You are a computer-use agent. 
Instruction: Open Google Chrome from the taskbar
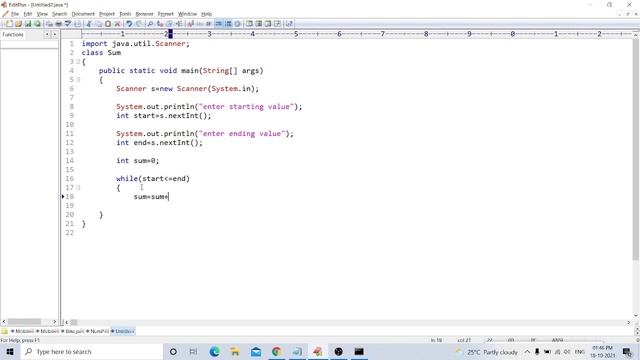(x=276, y=351)
